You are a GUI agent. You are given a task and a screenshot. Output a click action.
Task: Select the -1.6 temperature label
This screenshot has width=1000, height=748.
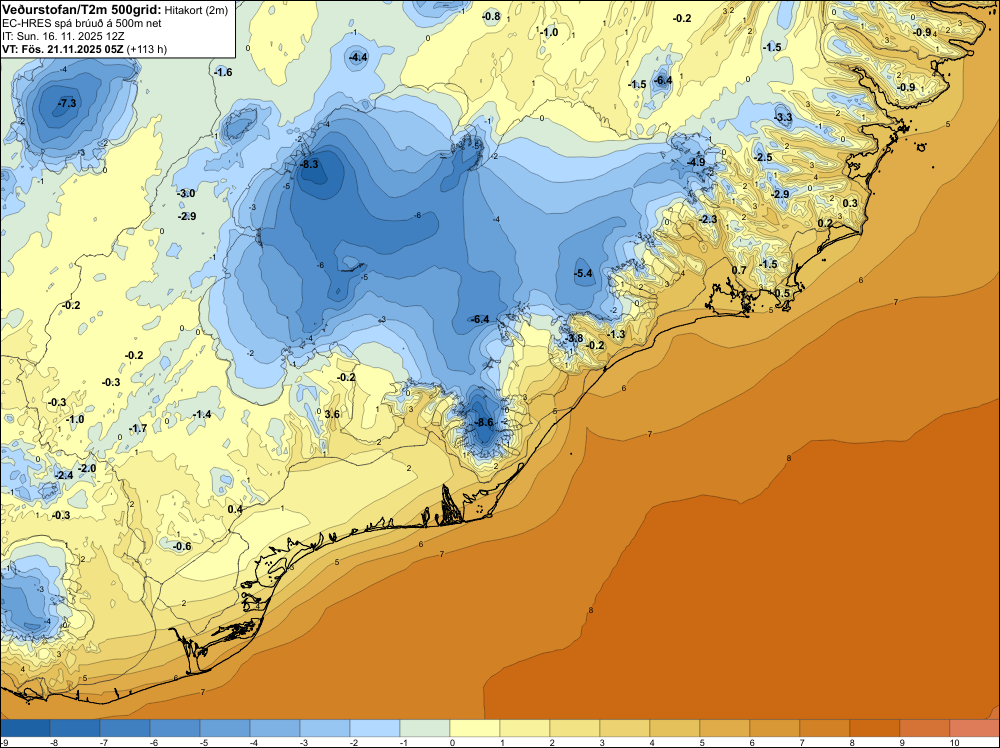coord(223,72)
